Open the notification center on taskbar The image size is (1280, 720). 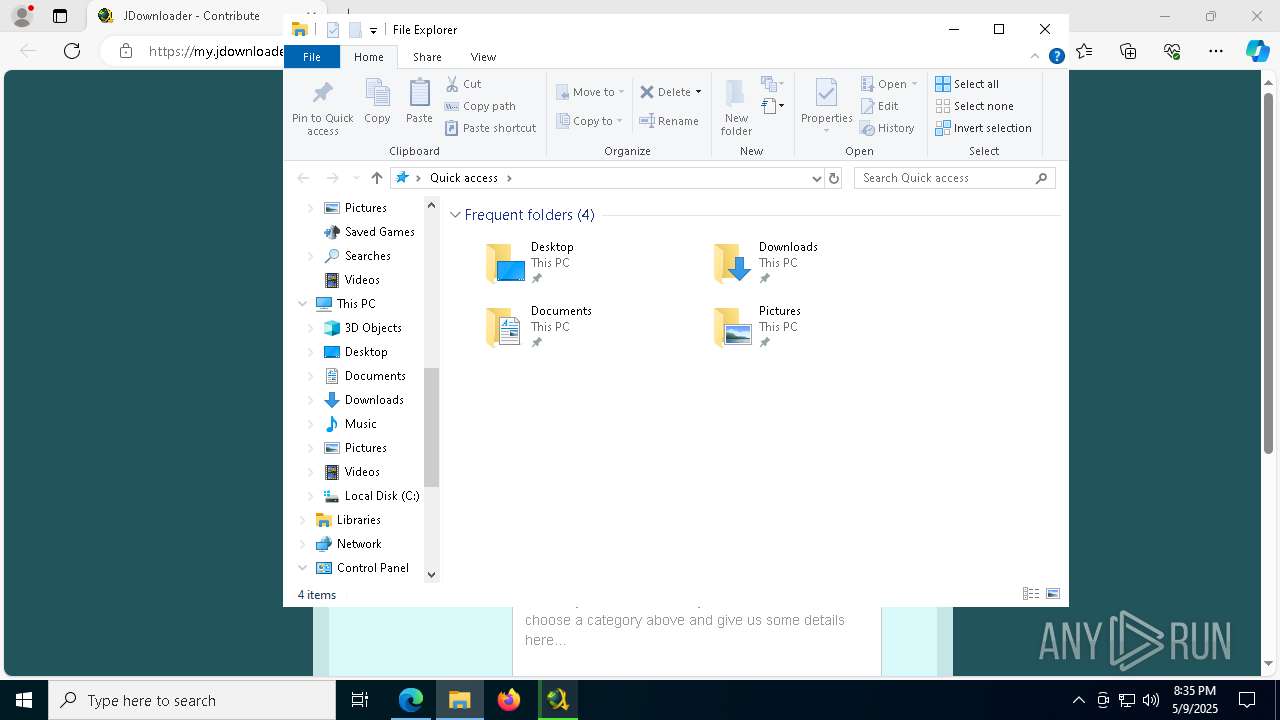[1247, 700]
